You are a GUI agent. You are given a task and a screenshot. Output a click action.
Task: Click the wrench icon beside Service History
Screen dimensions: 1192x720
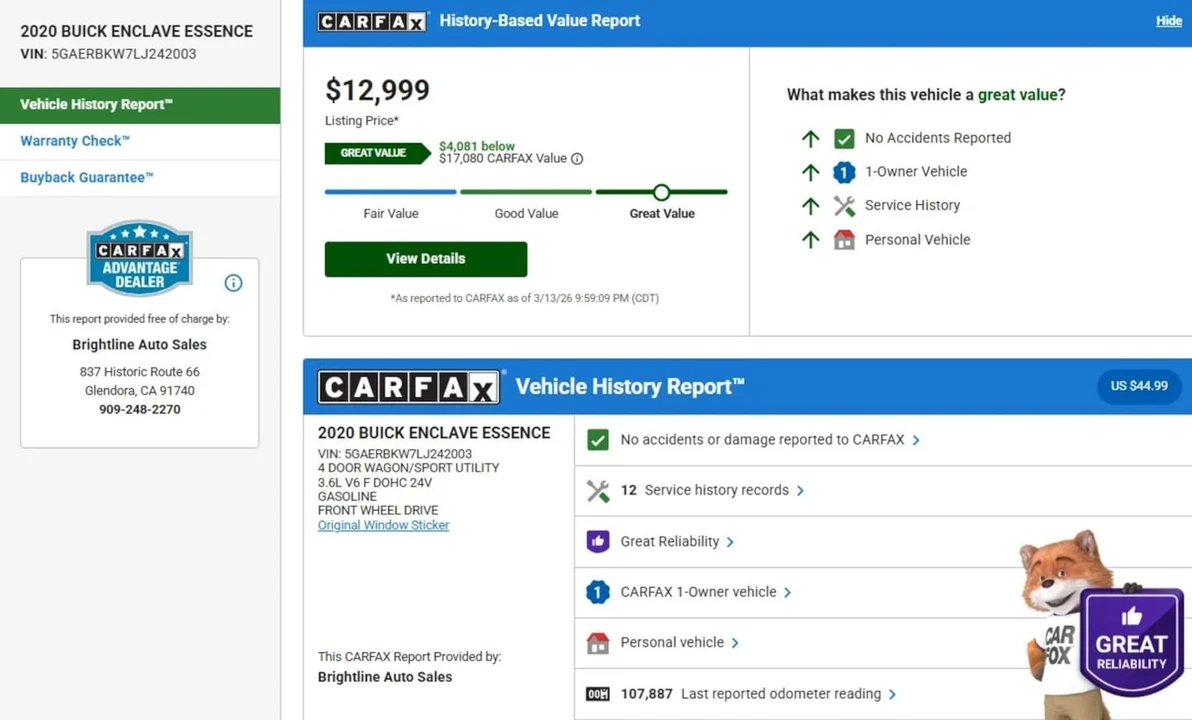[844, 206]
